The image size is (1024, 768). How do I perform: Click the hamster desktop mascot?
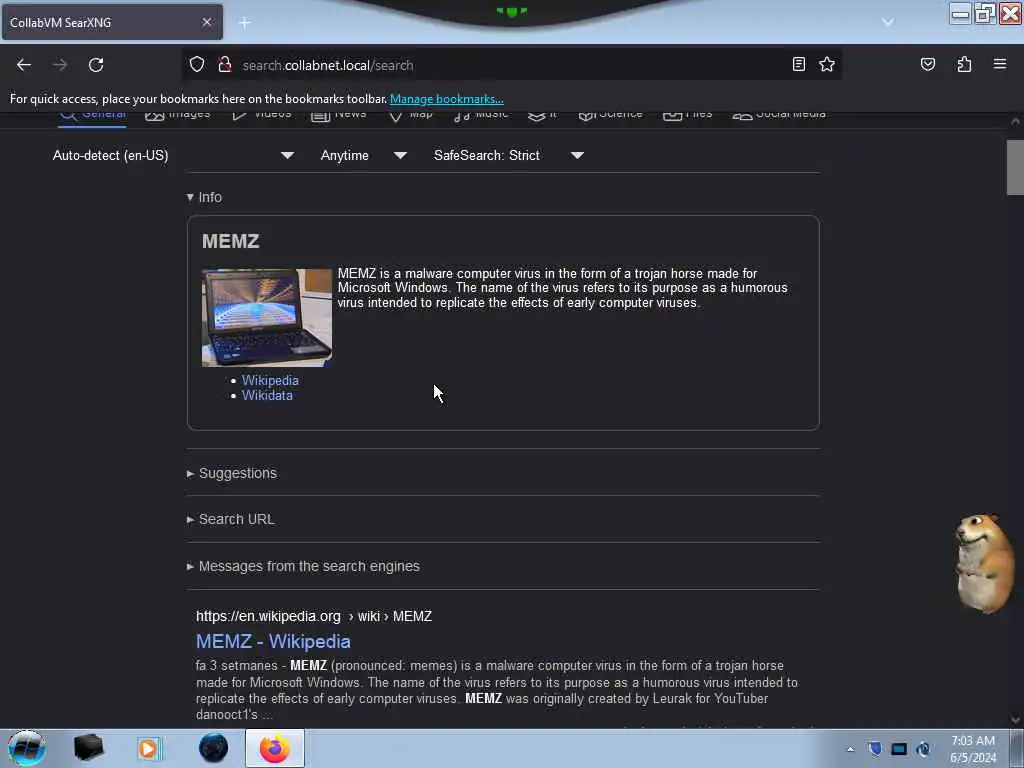(x=984, y=563)
